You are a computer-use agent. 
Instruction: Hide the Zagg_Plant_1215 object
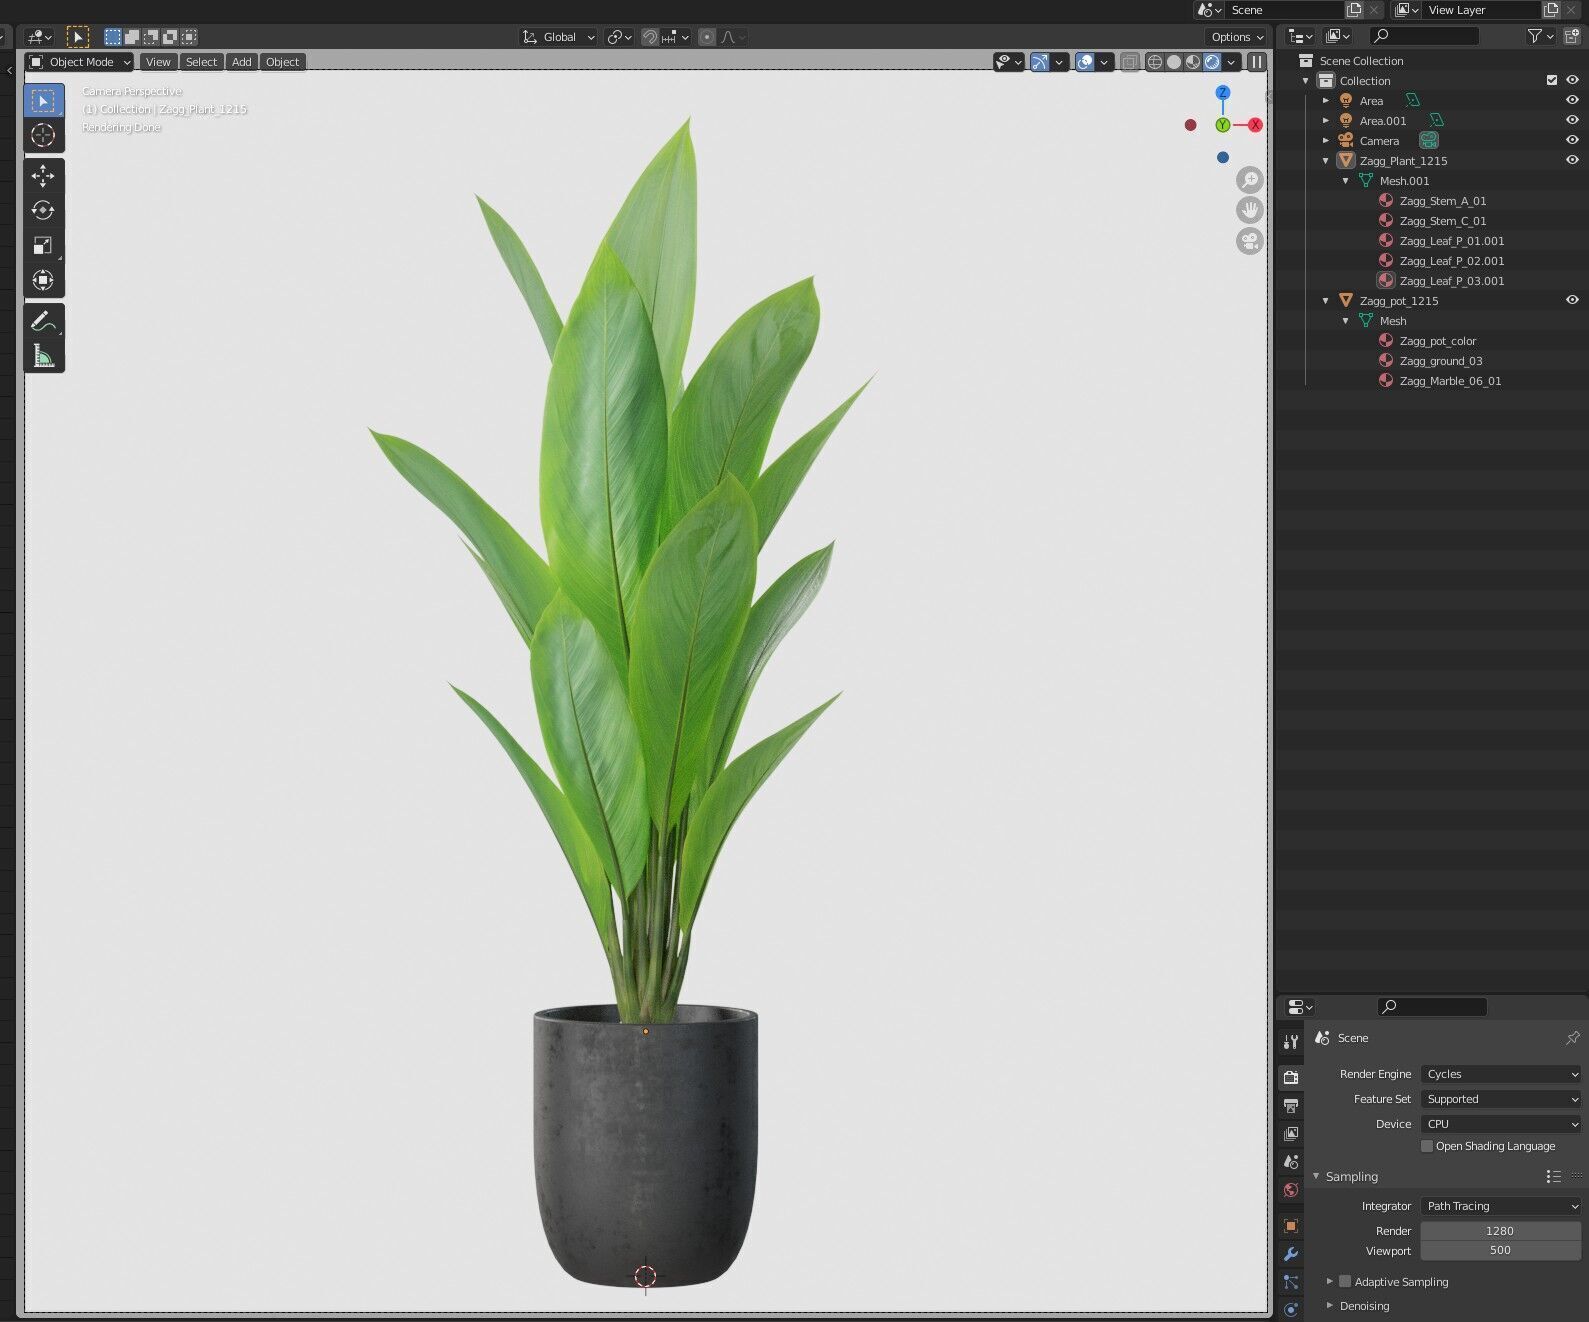click(1572, 160)
